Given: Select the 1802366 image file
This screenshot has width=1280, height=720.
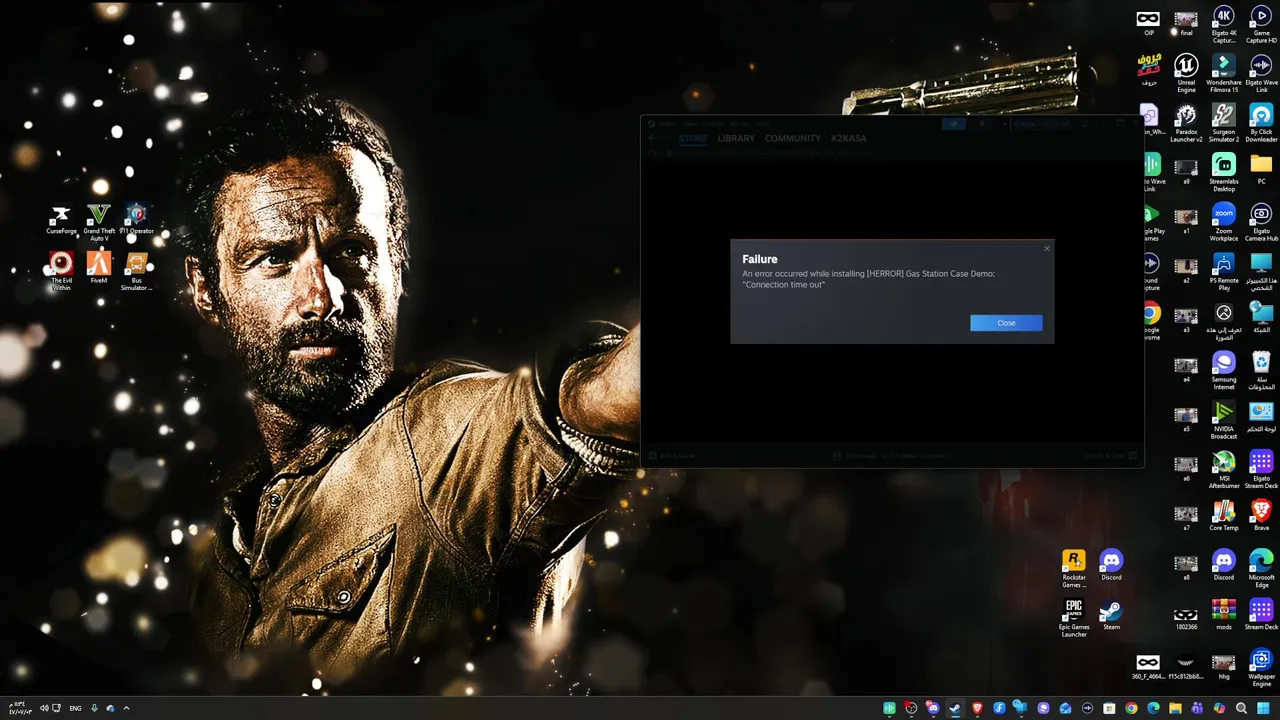Looking at the screenshot, I should point(1186,617).
